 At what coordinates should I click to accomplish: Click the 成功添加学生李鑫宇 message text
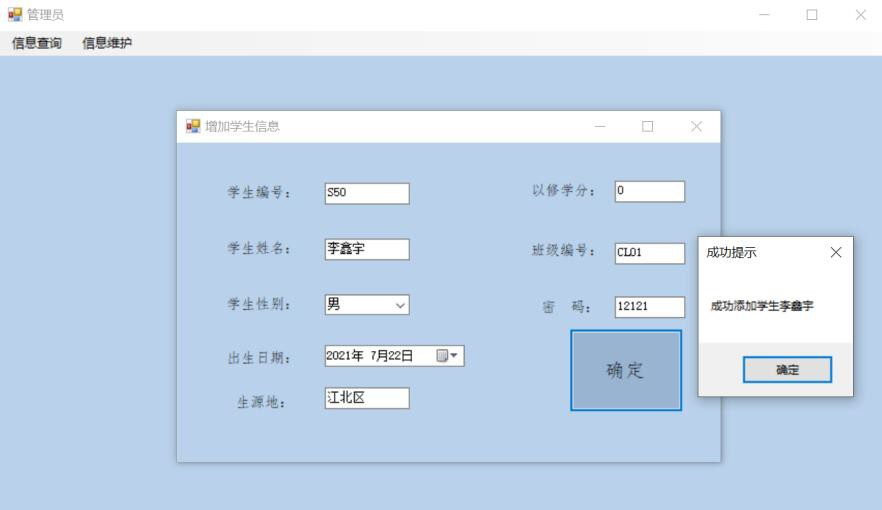(x=762, y=306)
